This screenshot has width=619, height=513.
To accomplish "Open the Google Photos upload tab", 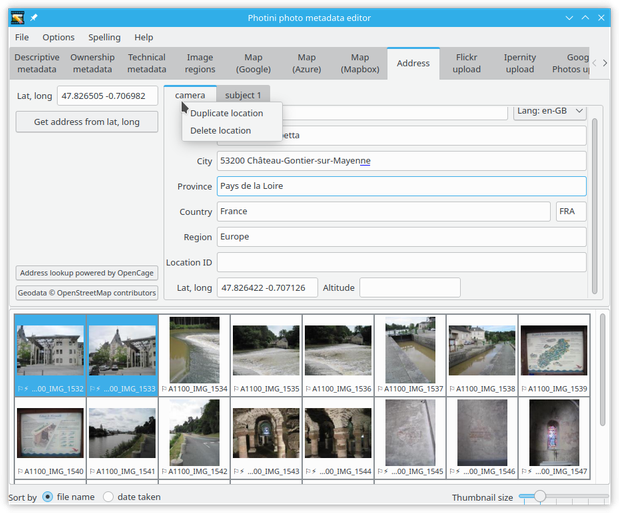I will tap(568, 63).
